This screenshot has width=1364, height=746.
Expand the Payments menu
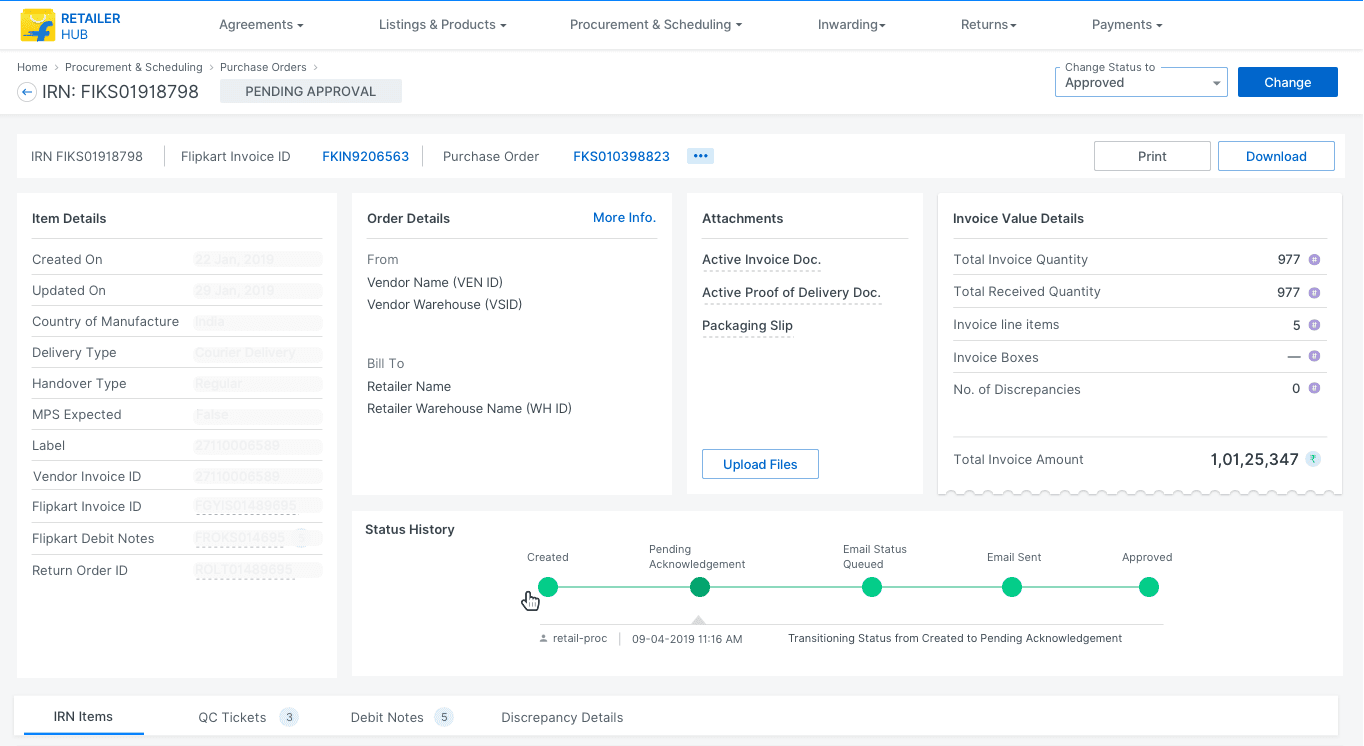click(1127, 25)
